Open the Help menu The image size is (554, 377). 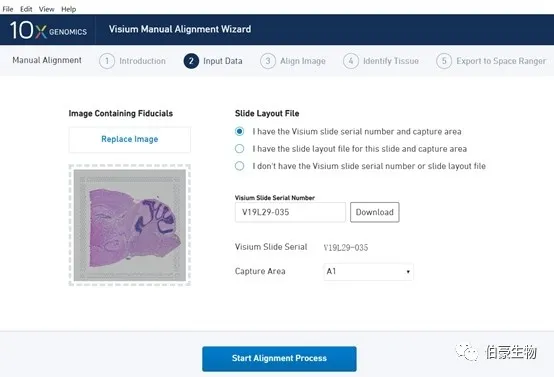69,9
